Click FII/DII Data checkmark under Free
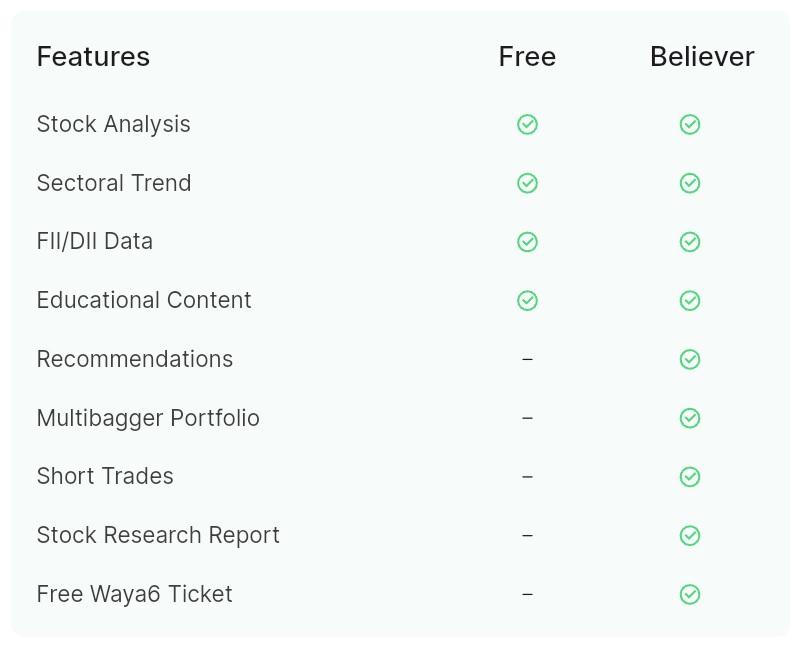 pyautogui.click(x=527, y=242)
